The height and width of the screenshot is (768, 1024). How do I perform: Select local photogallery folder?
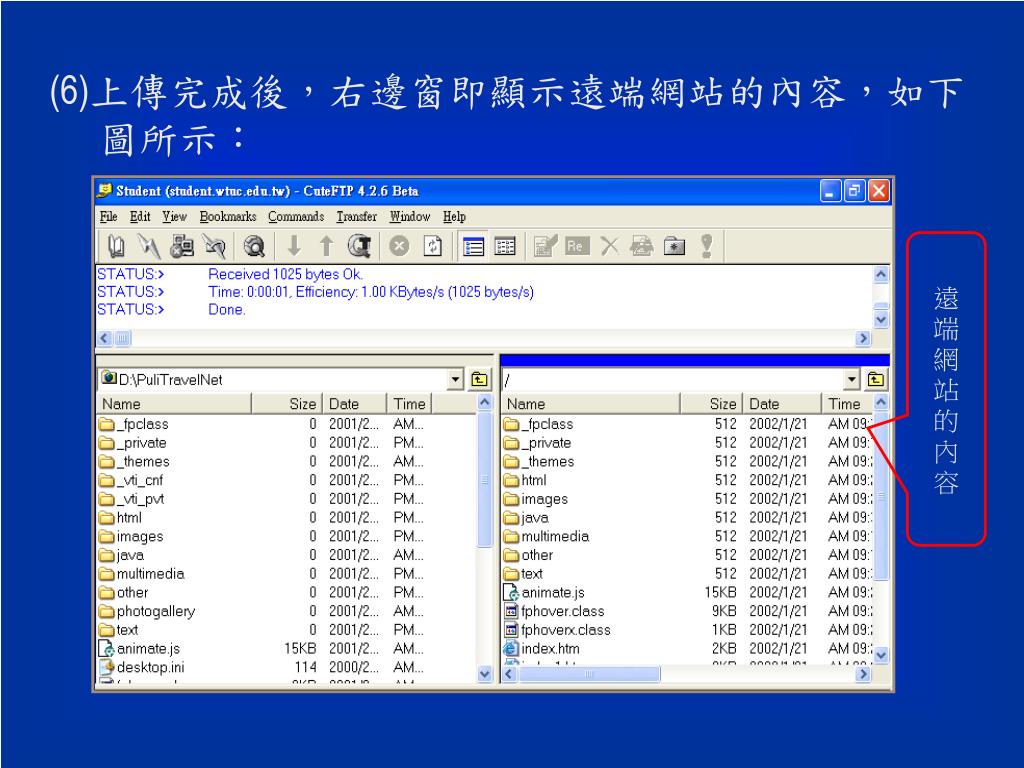coord(147,612)
